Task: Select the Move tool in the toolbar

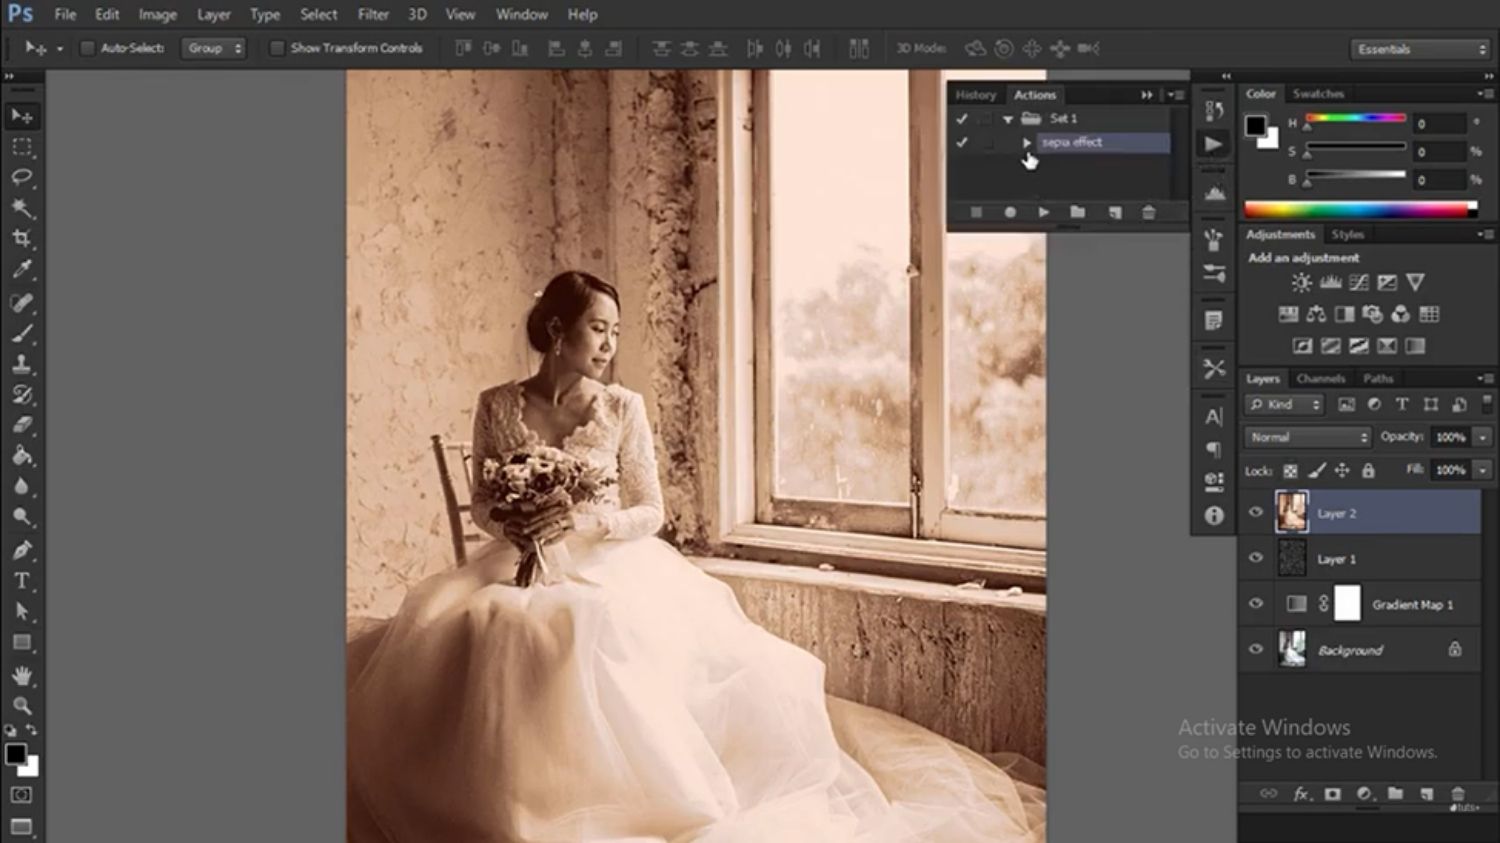Action: [x=22, y=116]
